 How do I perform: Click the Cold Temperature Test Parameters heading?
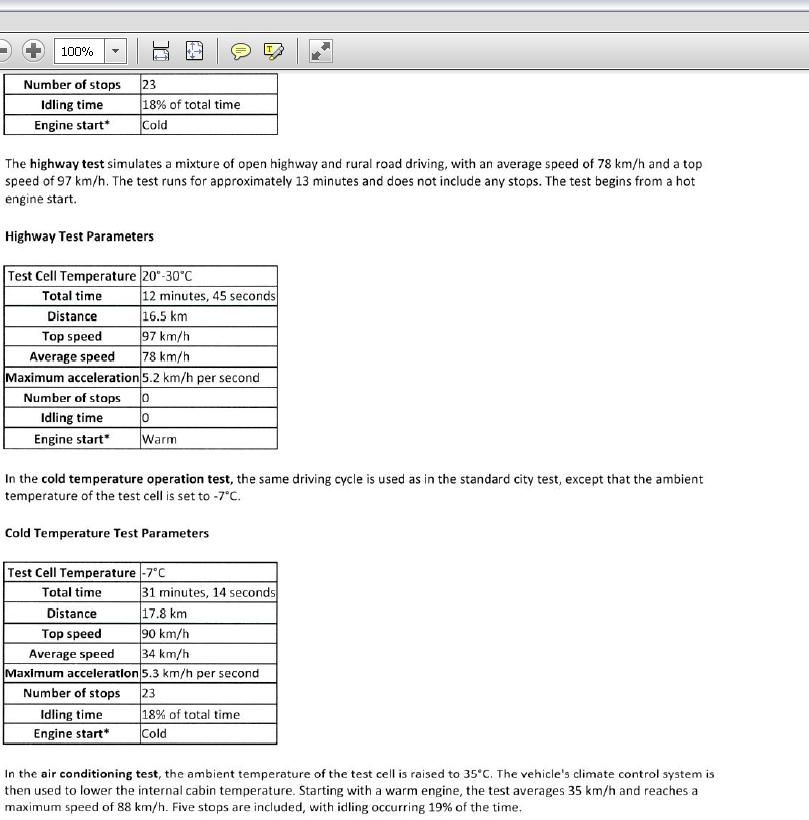[x=107, y=533]
